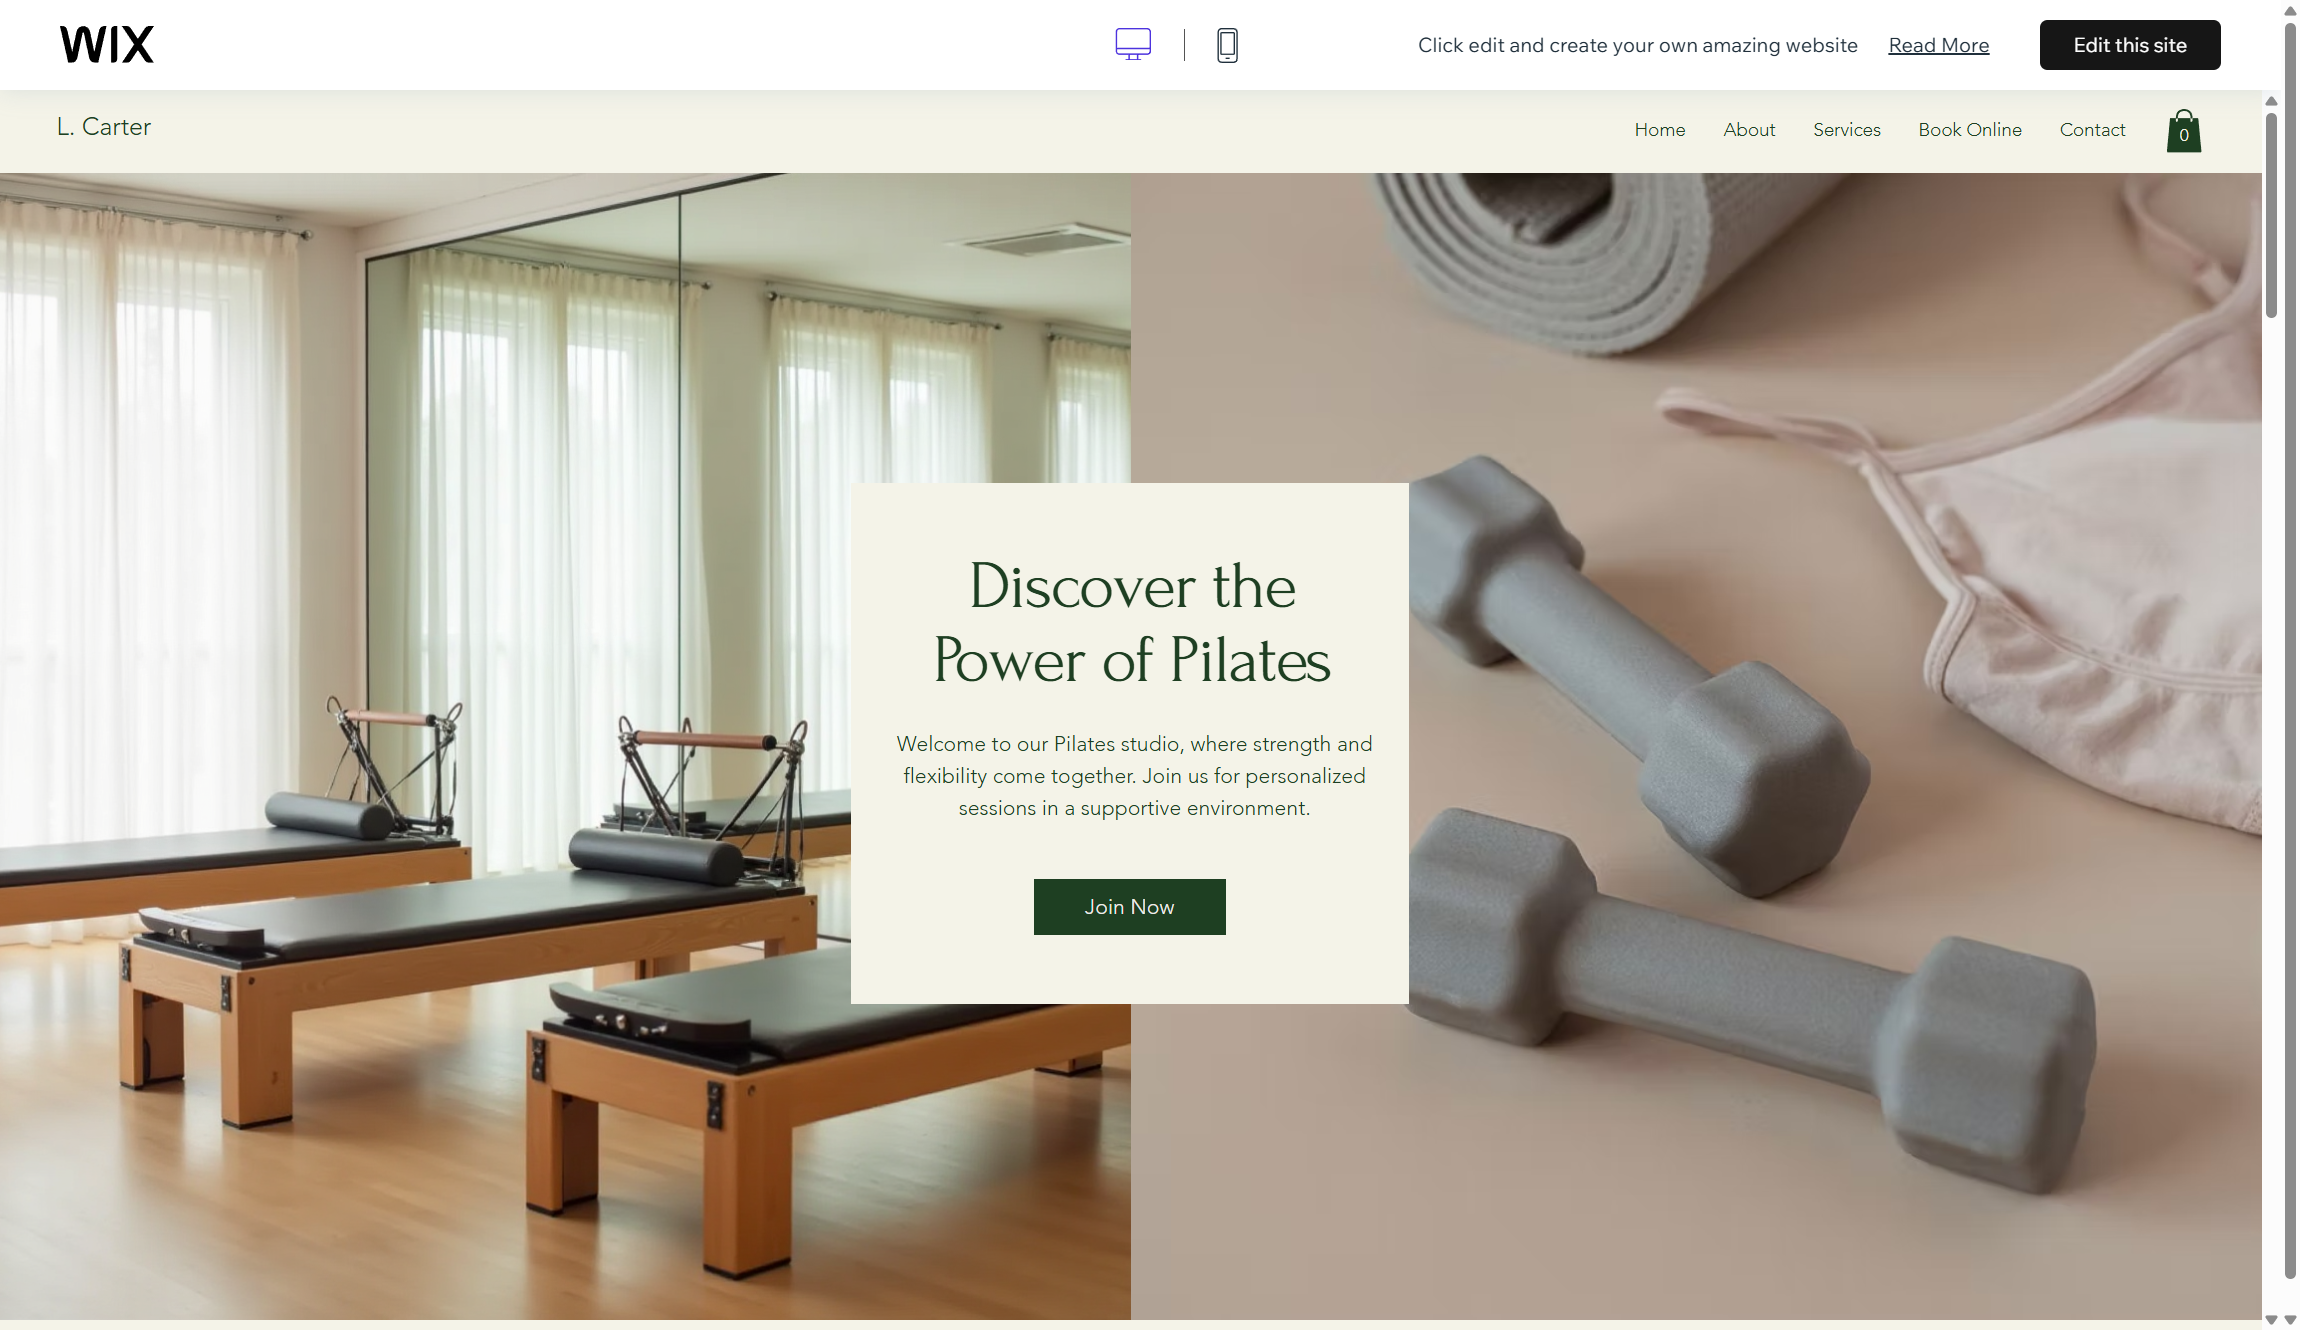Viewport: 2300px width, 1330px height.
Task: Open the Home menu item
Action: coord(1660,130)
